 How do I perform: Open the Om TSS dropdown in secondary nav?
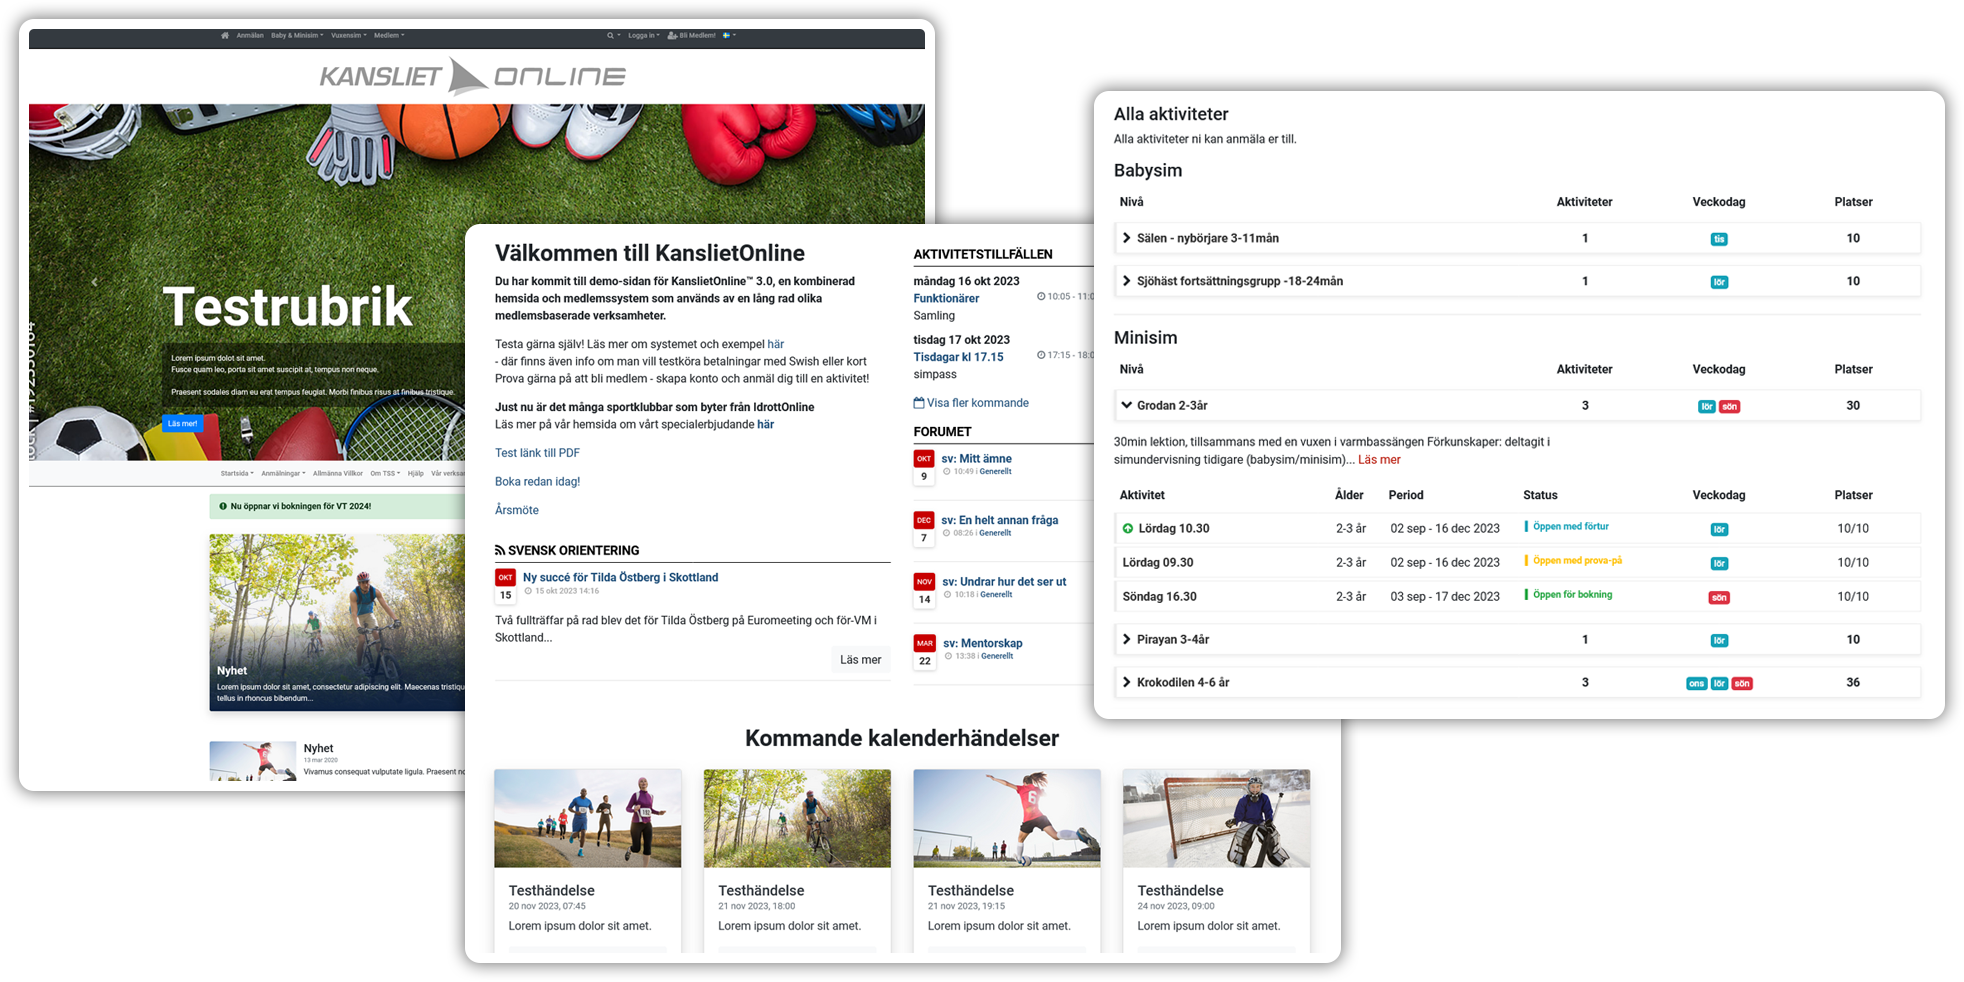click(x=385, y=473)
